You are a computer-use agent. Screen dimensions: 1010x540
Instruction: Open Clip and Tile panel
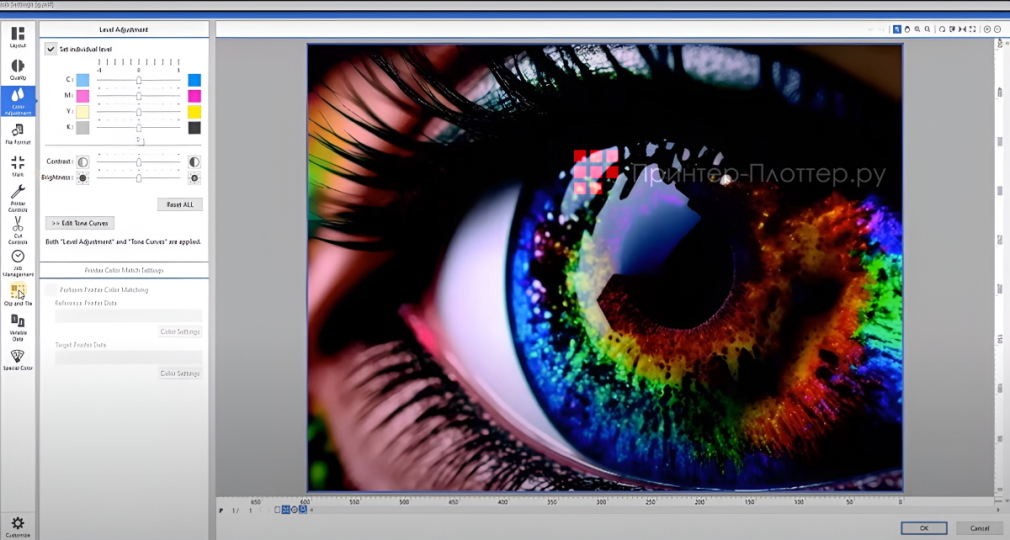(18, 293)
